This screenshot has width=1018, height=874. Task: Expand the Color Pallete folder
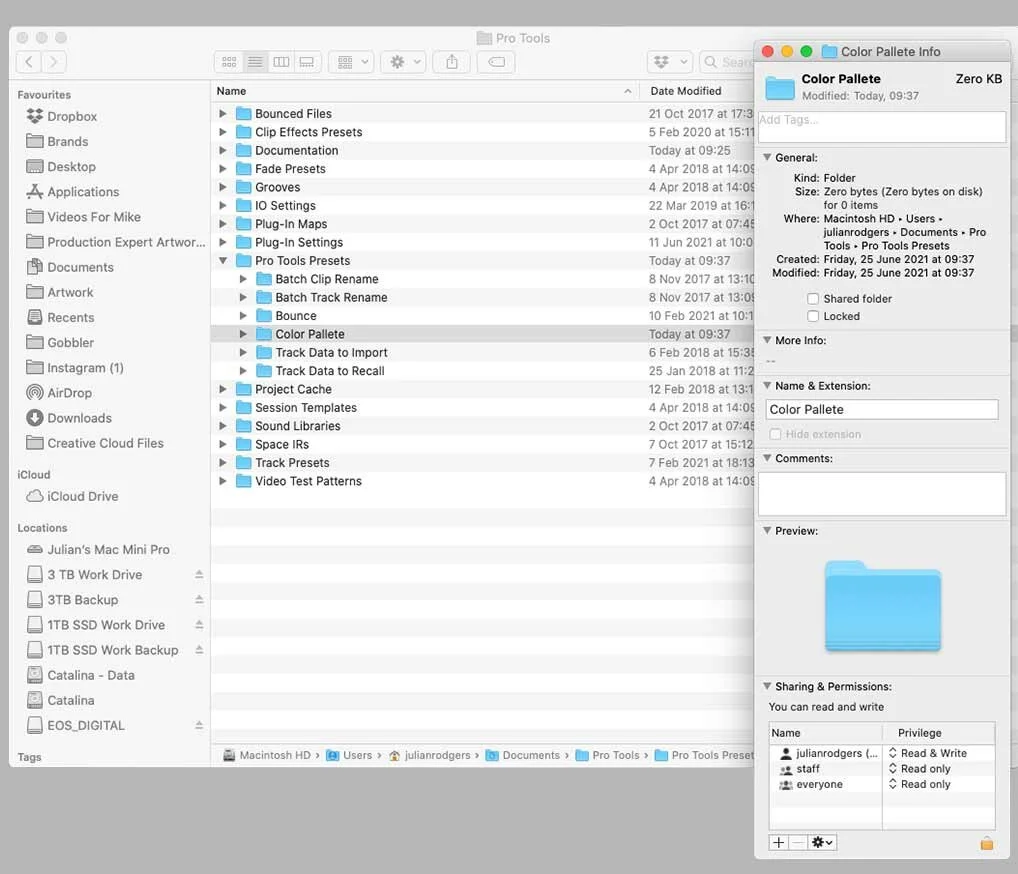(243, 334)
